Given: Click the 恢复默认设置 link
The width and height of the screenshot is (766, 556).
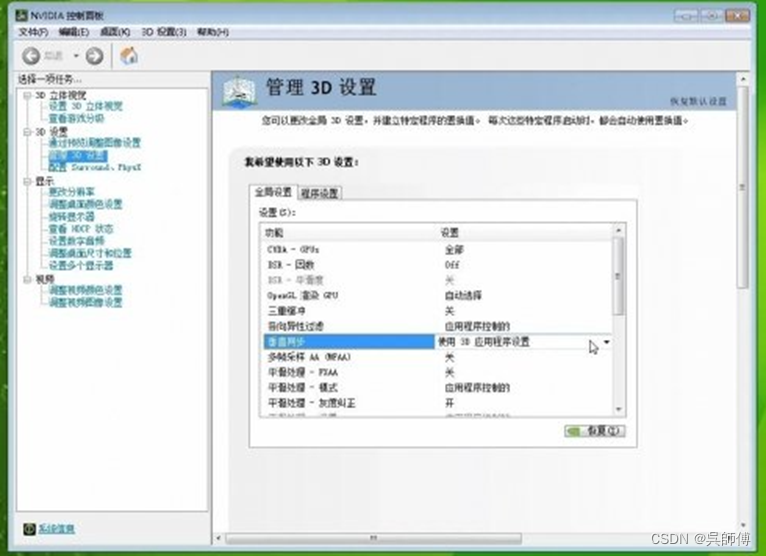Looking at the screenshot, I should coord(698,101).
